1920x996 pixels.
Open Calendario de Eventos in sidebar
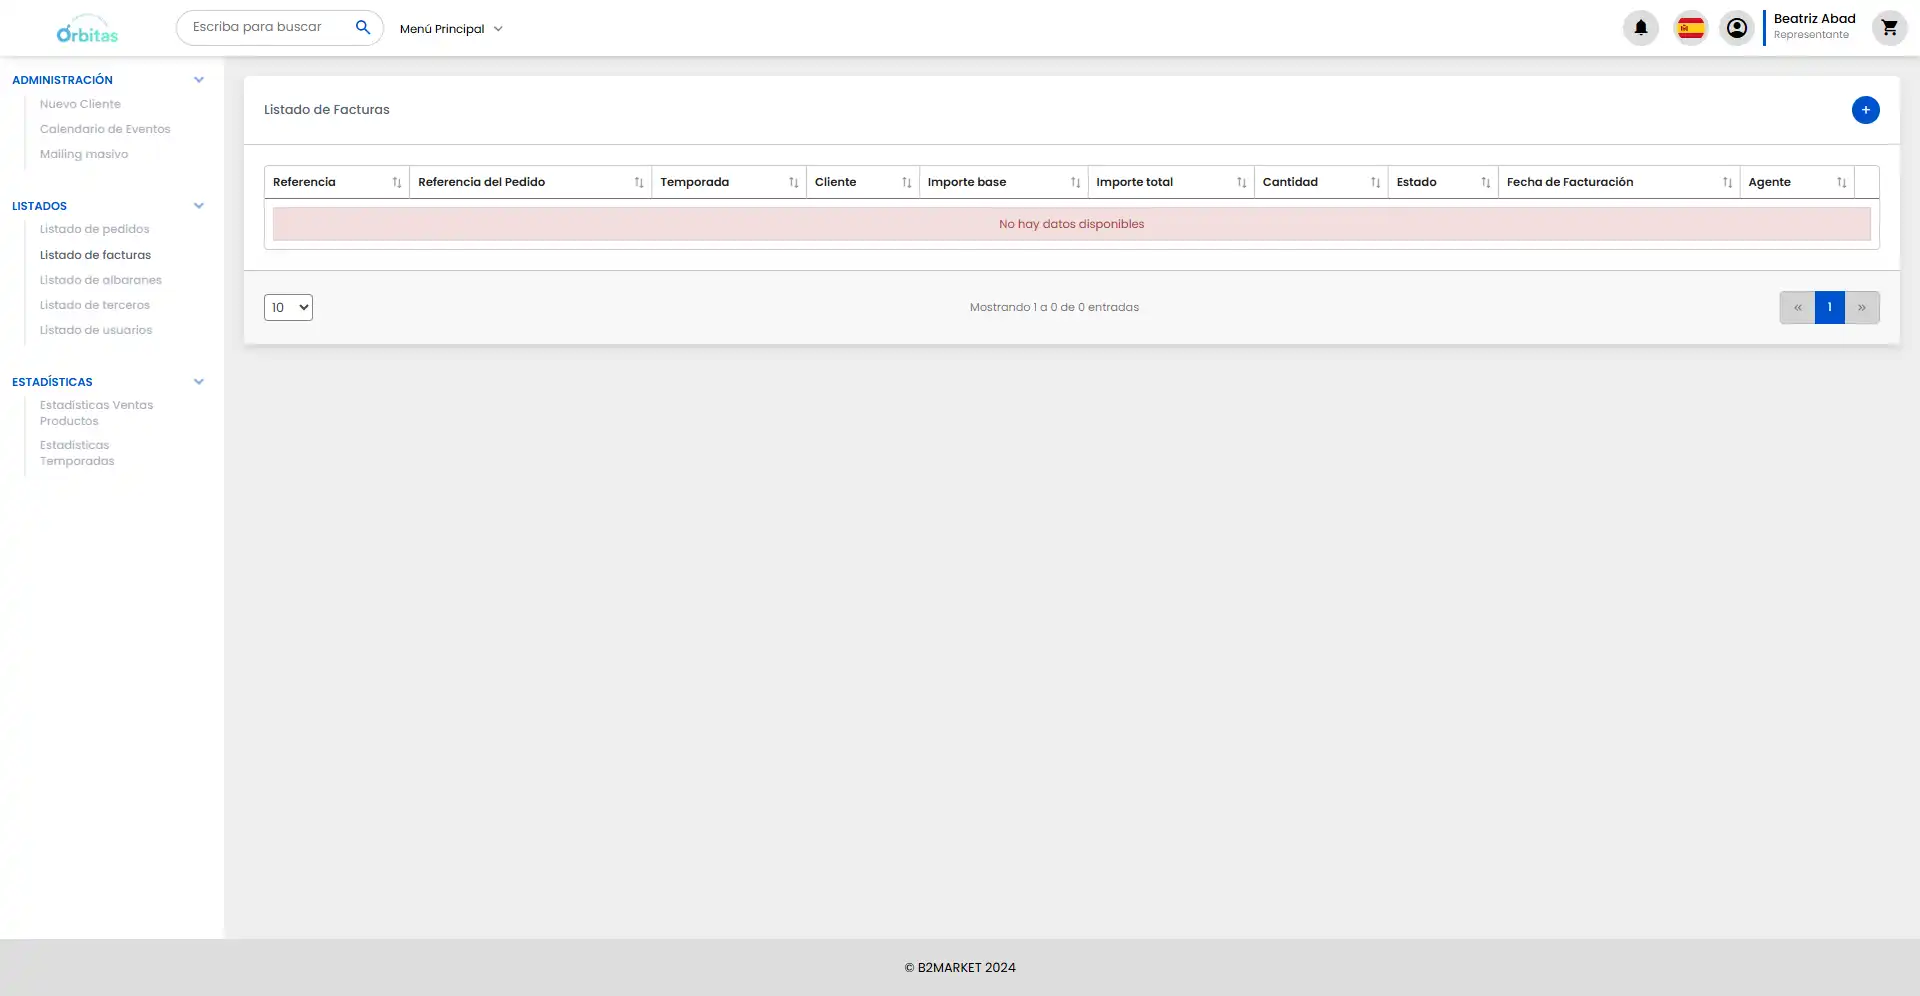coord(105,129)
